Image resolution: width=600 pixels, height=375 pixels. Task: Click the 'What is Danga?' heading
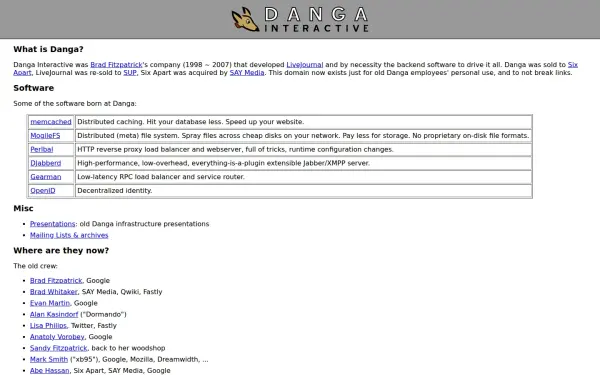48,49
